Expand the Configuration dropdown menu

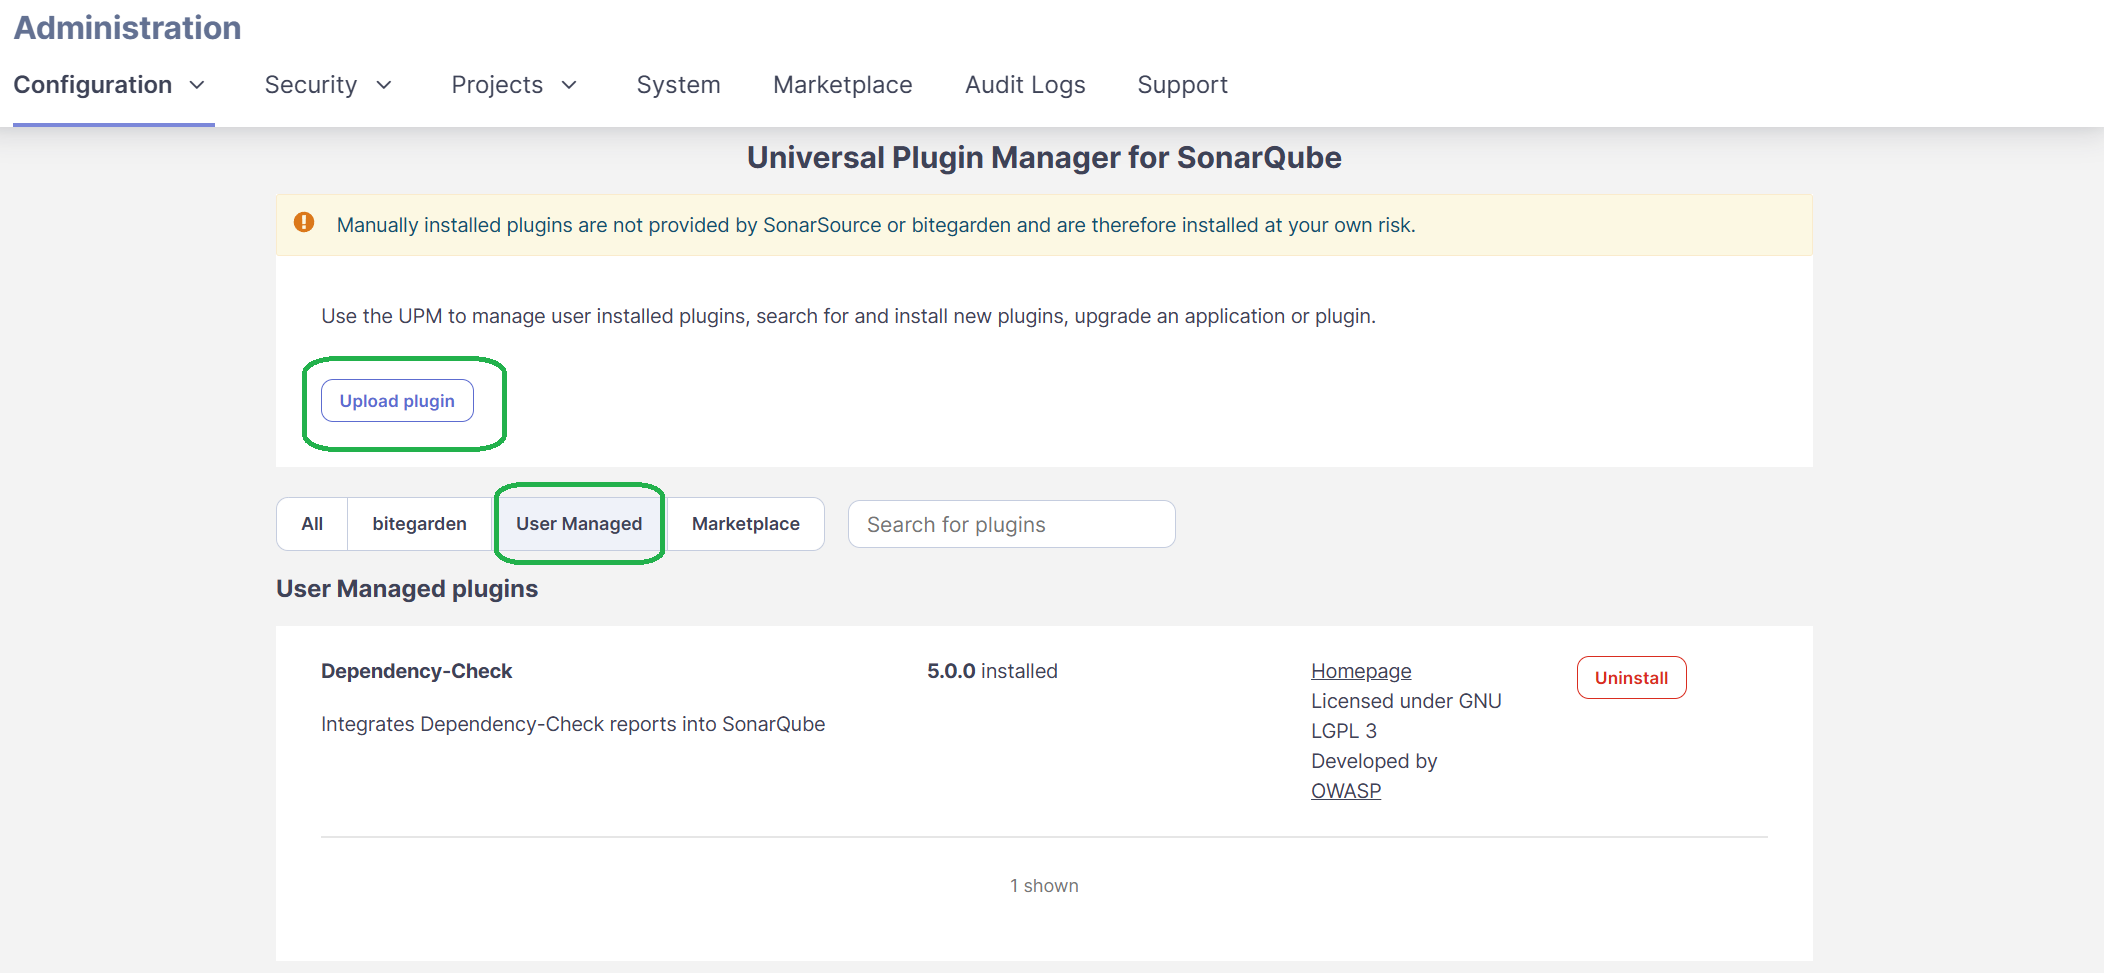109,85
